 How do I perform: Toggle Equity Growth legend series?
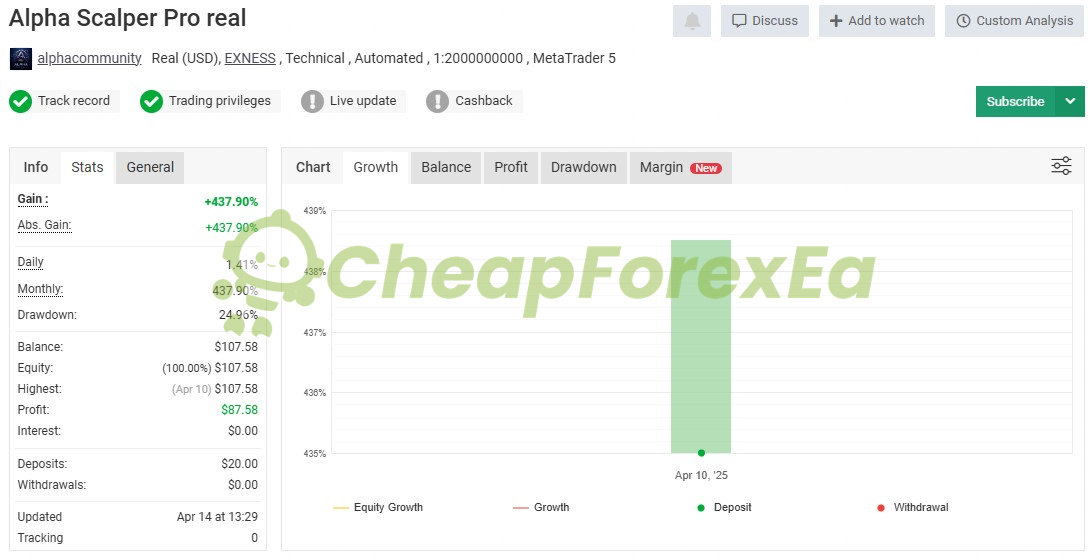378,507
